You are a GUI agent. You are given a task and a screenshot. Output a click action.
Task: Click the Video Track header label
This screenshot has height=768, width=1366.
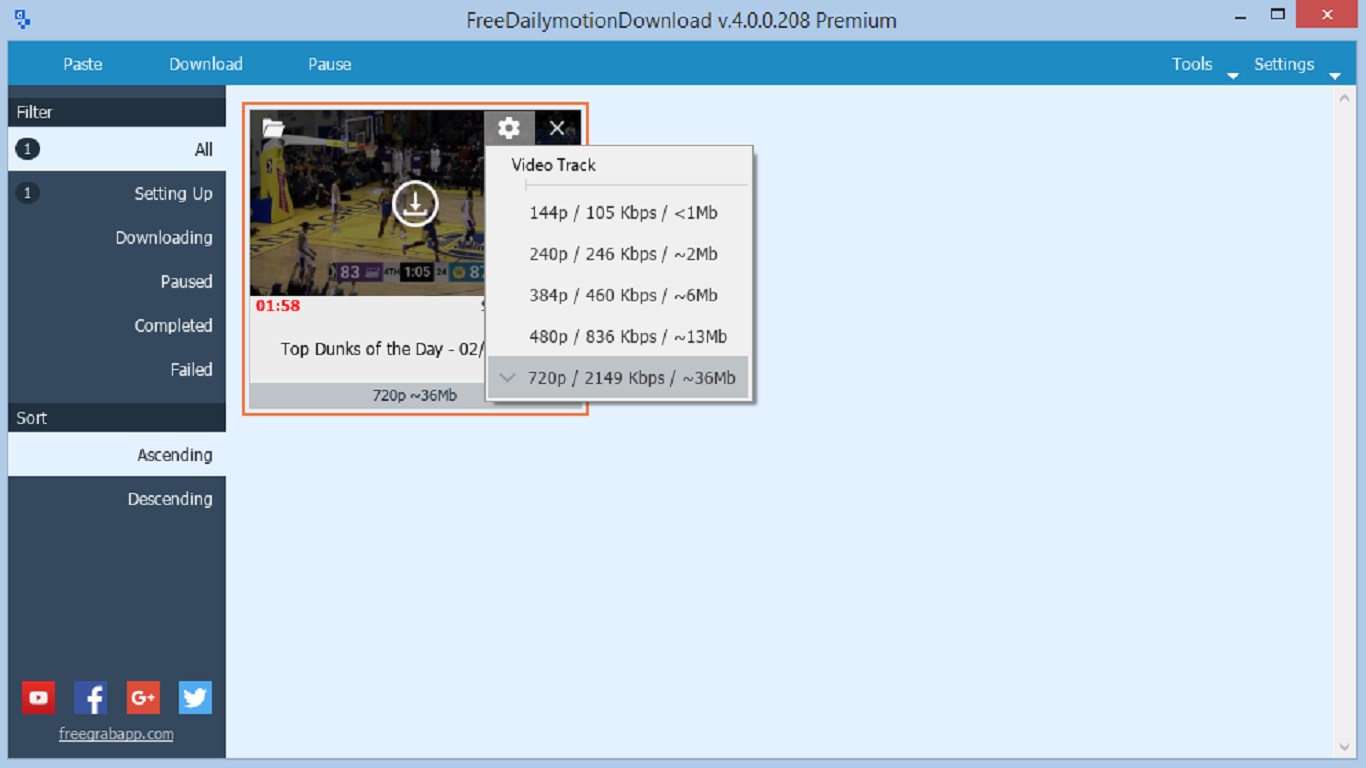coord(554,165)
